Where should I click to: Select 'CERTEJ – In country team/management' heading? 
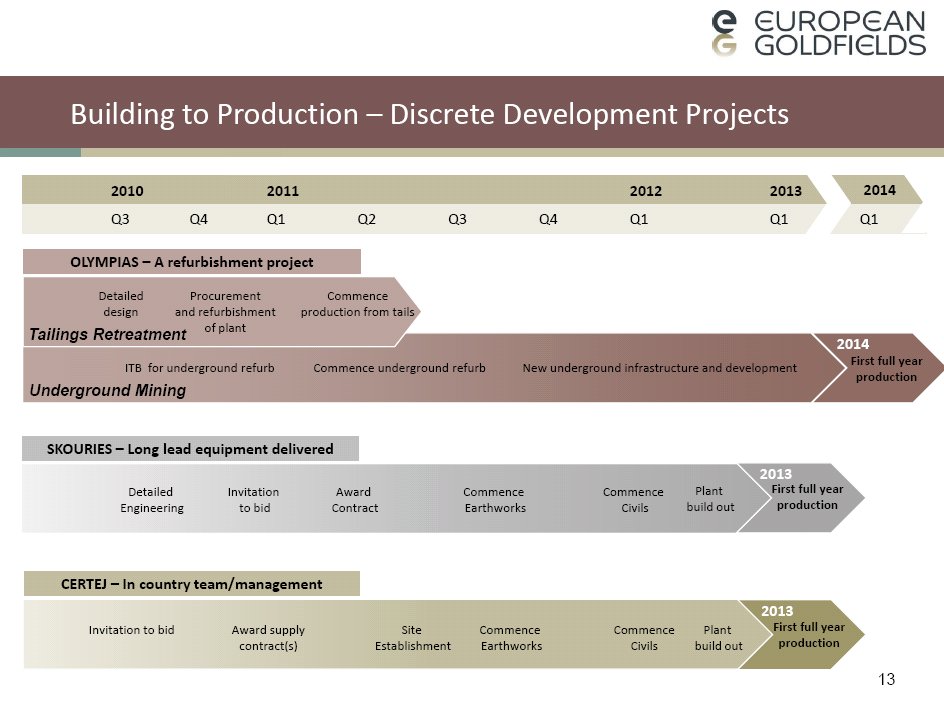pos(191,584)
